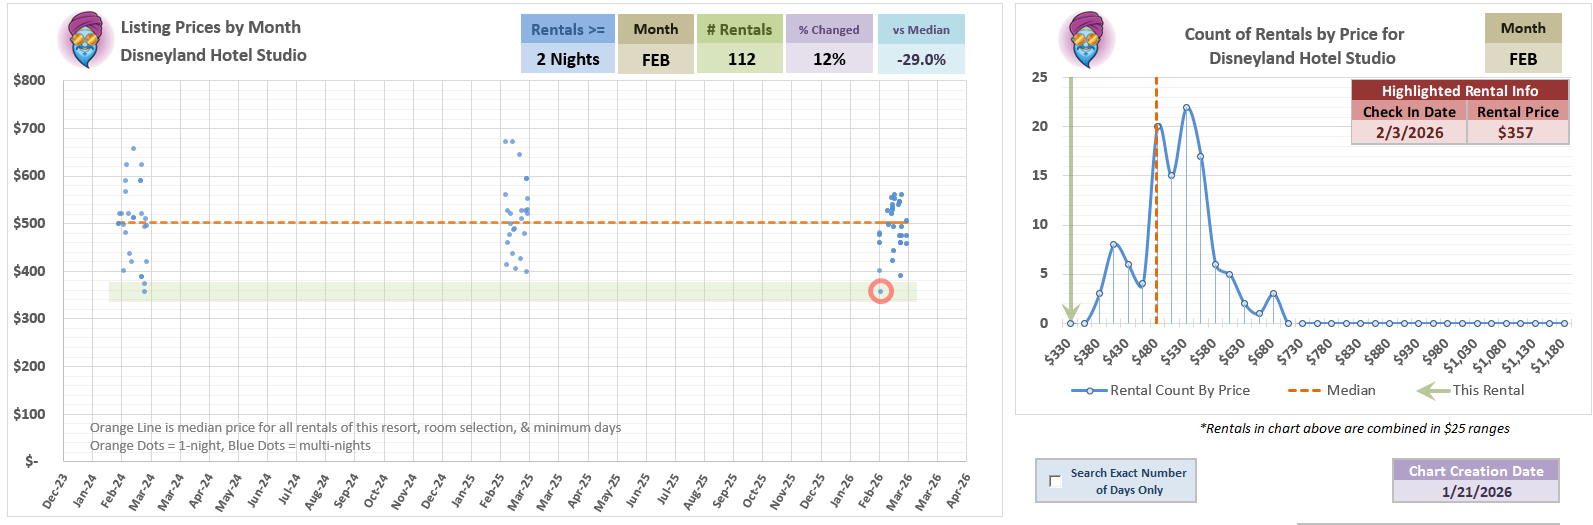Click the Rental Count By Price legend marker
Image resolution: width=1593 pixels, height=525 pixels.
pyautogui.click(x=1089, y=391)
